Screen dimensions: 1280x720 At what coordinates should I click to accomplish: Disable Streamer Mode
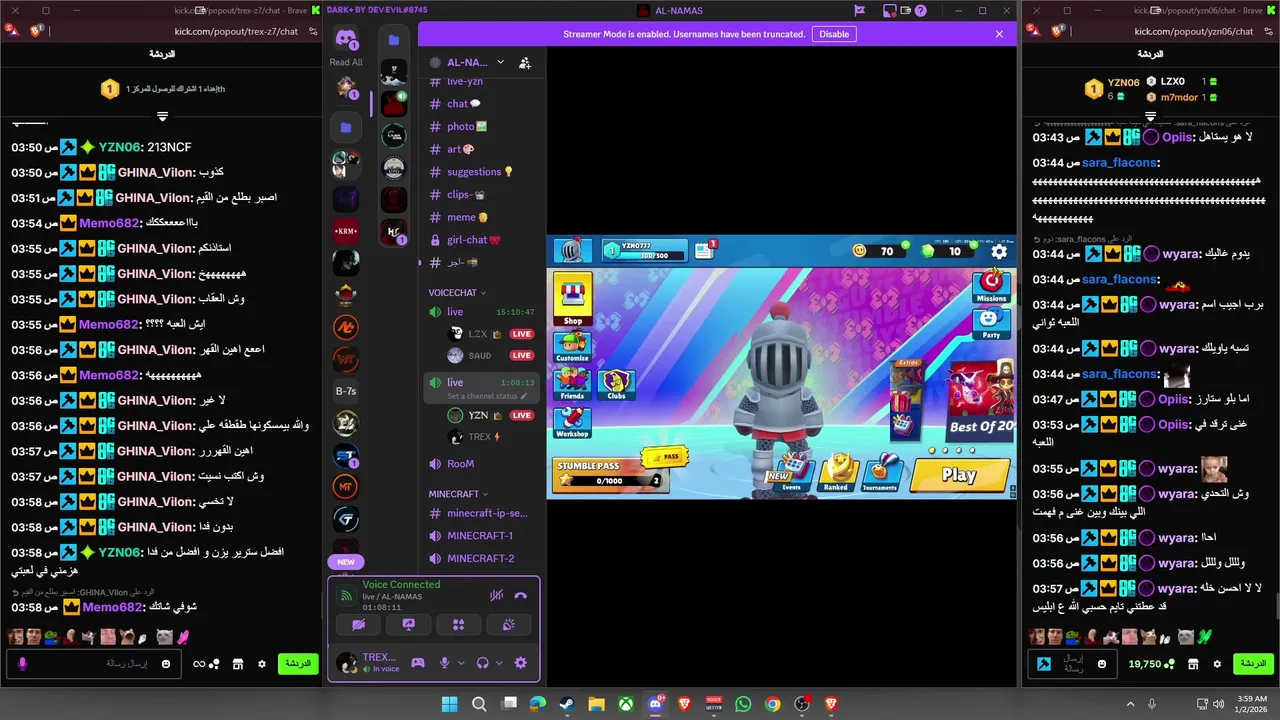[834, 34]
